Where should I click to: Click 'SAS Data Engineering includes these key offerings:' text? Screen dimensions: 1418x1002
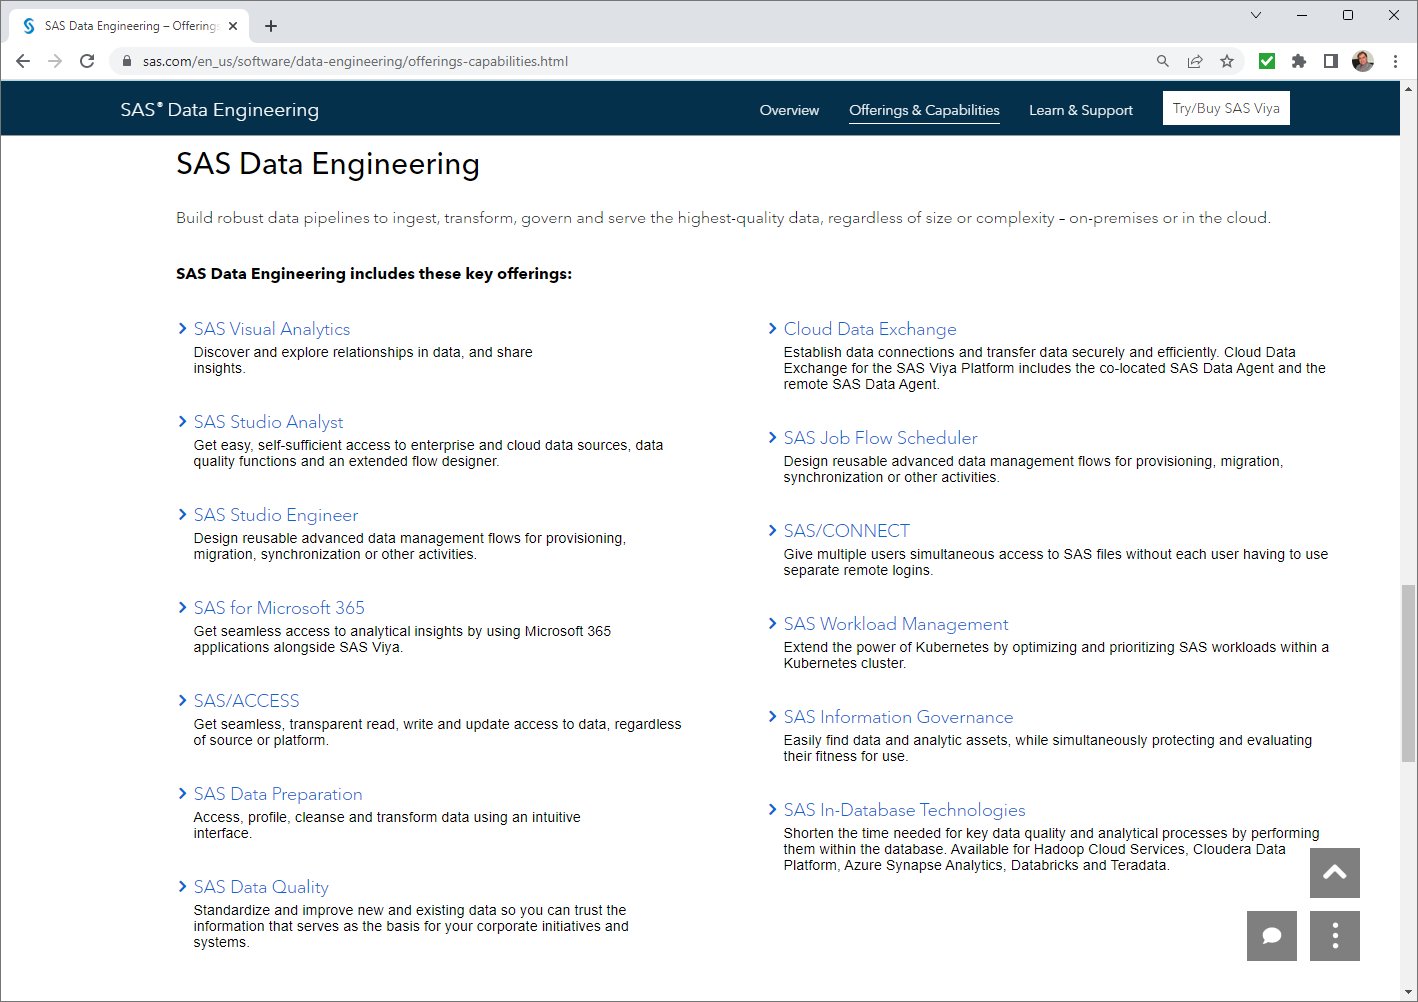tap(374, 274)
